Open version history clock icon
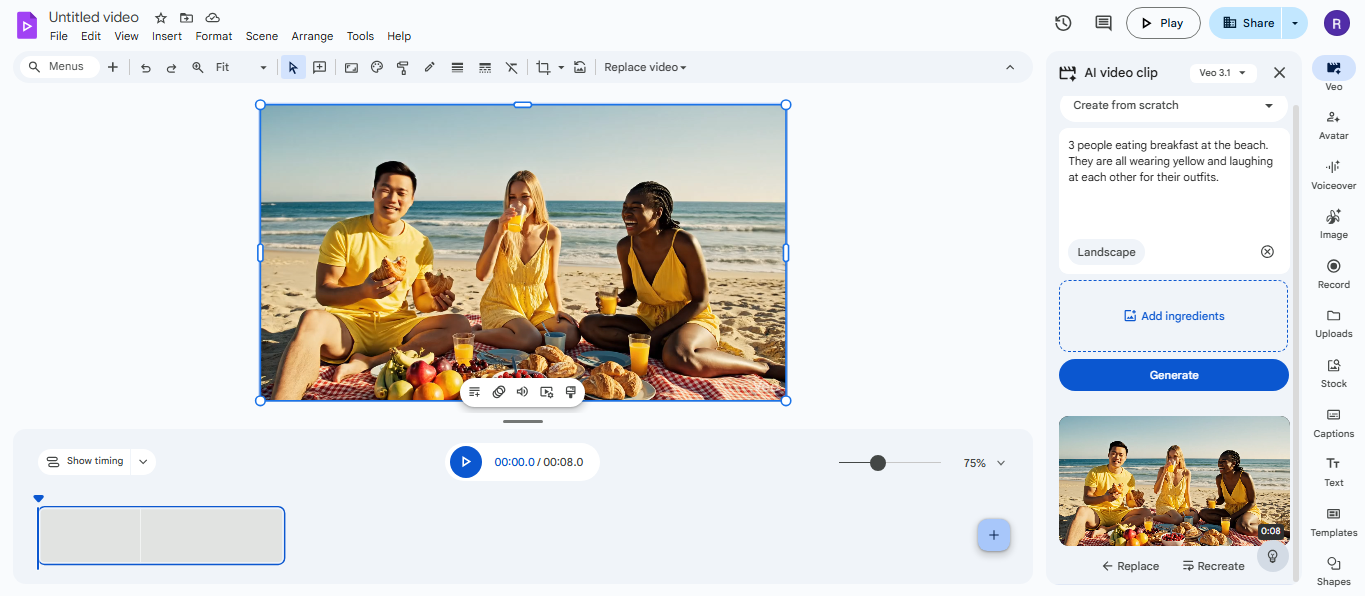Screen dimensions: 1365x596 [x=1063, y=23]
